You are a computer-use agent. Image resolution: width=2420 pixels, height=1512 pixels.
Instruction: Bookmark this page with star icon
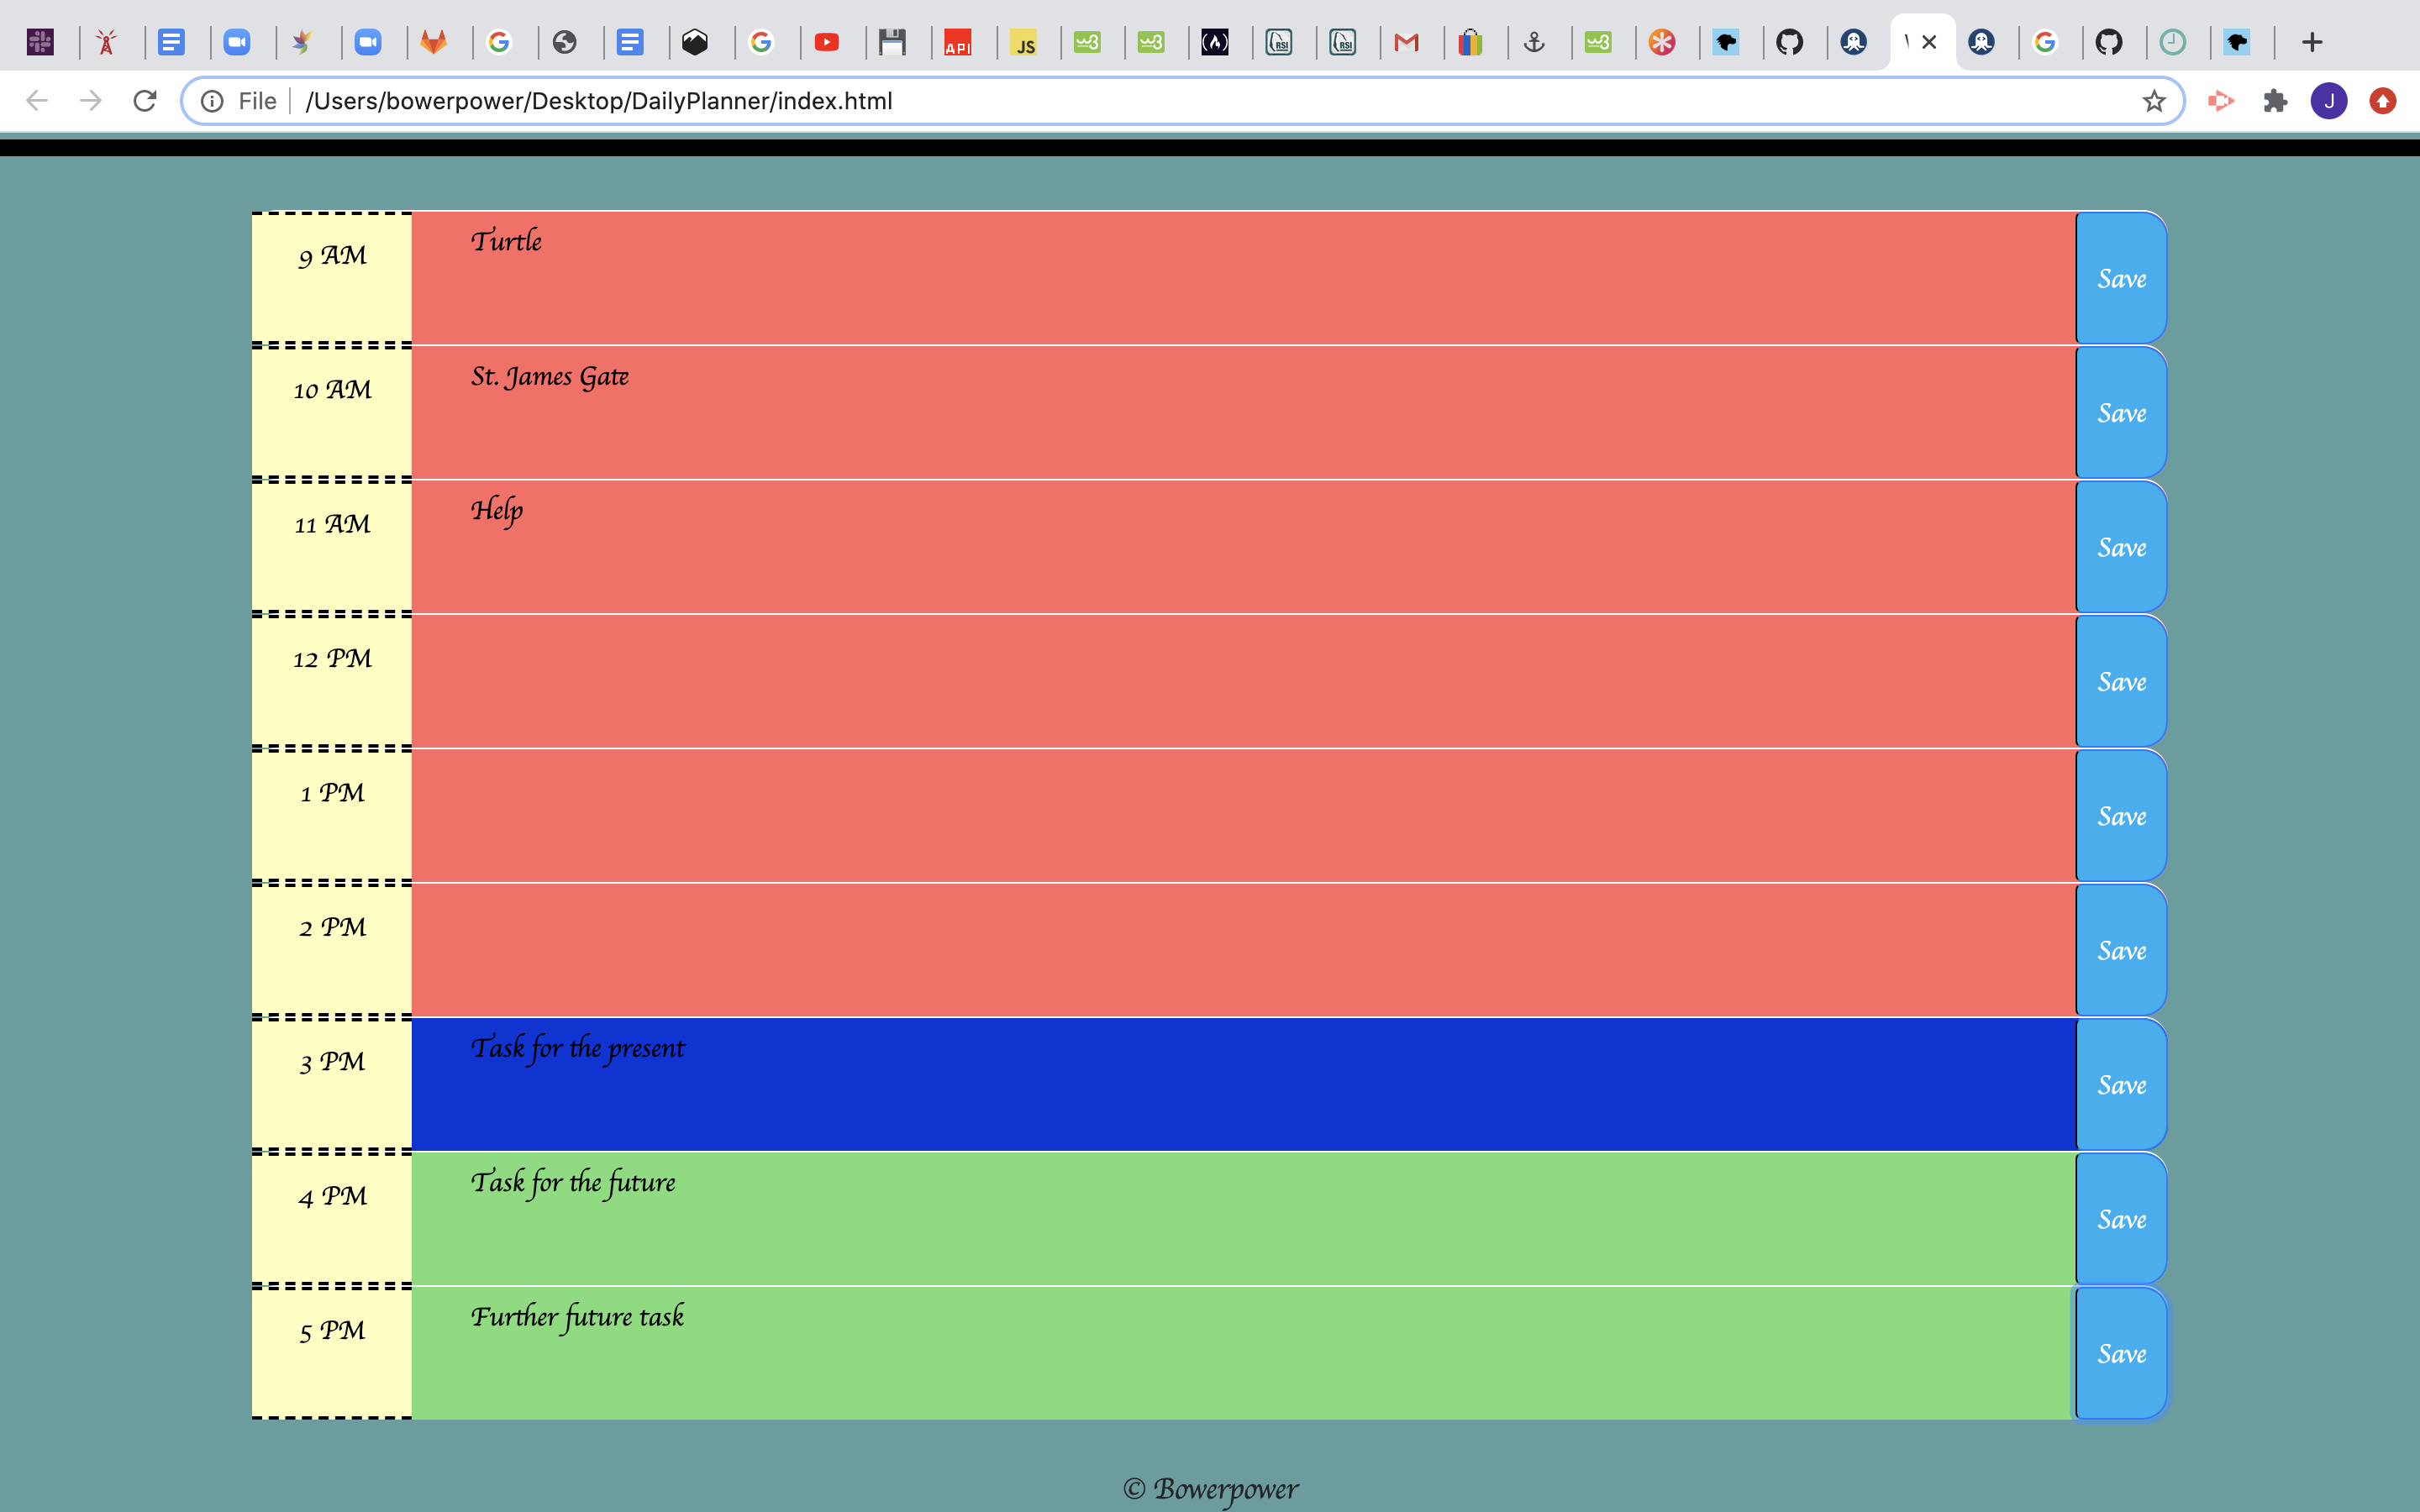2153,101
